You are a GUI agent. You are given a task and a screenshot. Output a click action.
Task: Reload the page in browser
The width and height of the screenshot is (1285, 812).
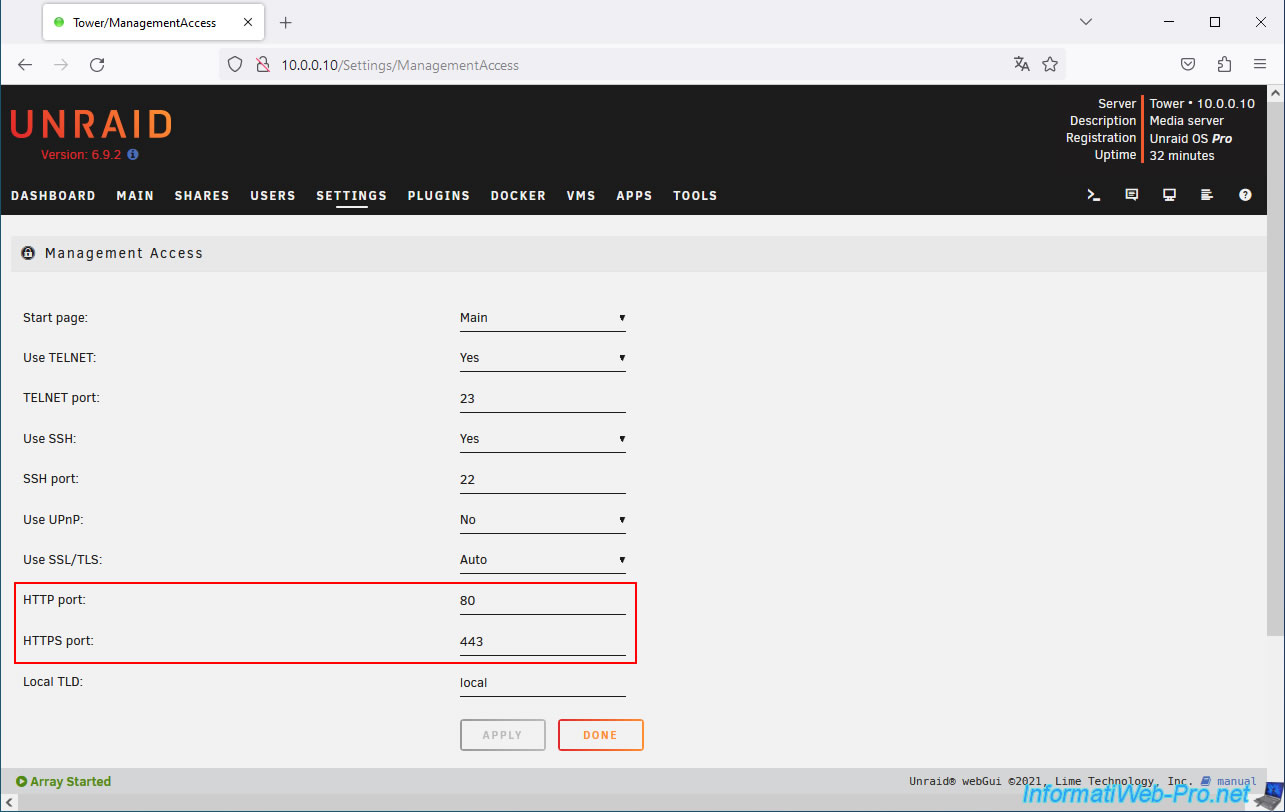tap(97, 65)
